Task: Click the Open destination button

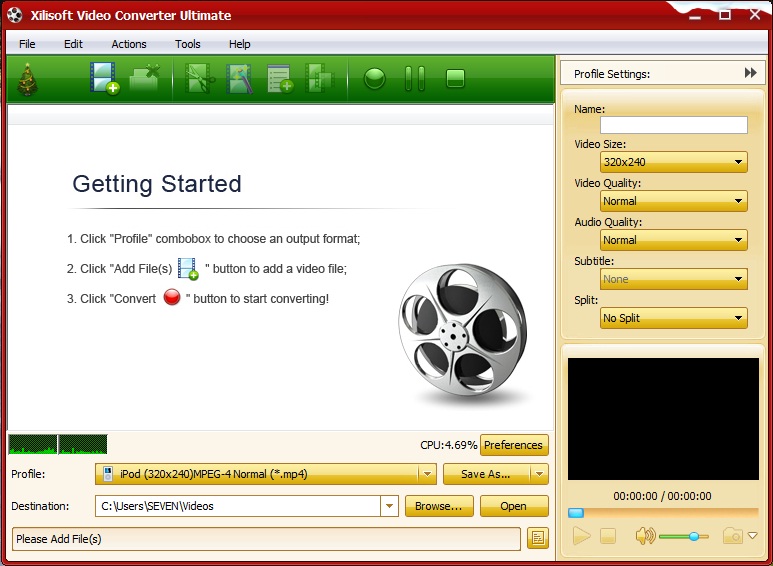Action: [x=514, y=506]
